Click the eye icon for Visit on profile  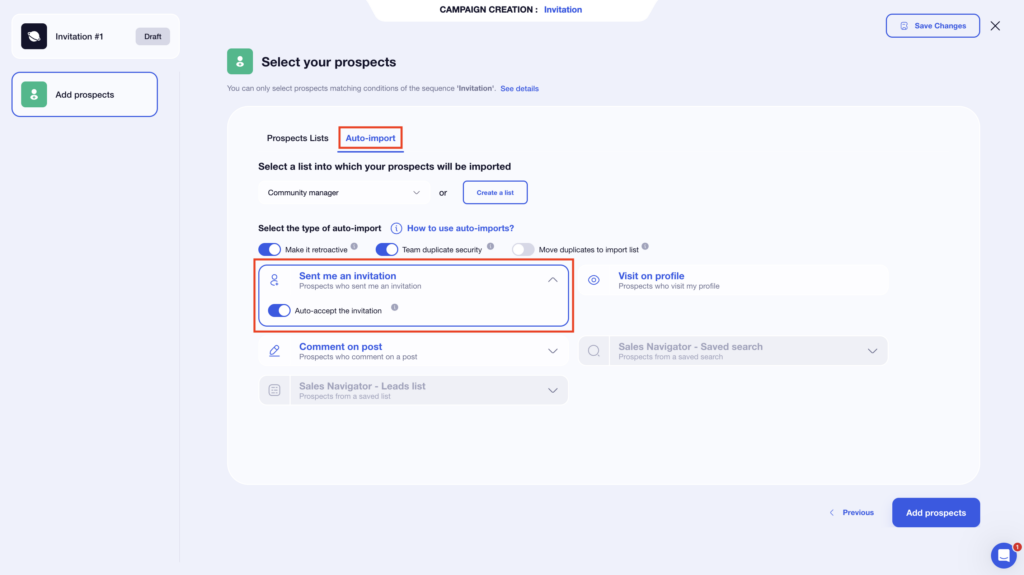click(594, 280)
